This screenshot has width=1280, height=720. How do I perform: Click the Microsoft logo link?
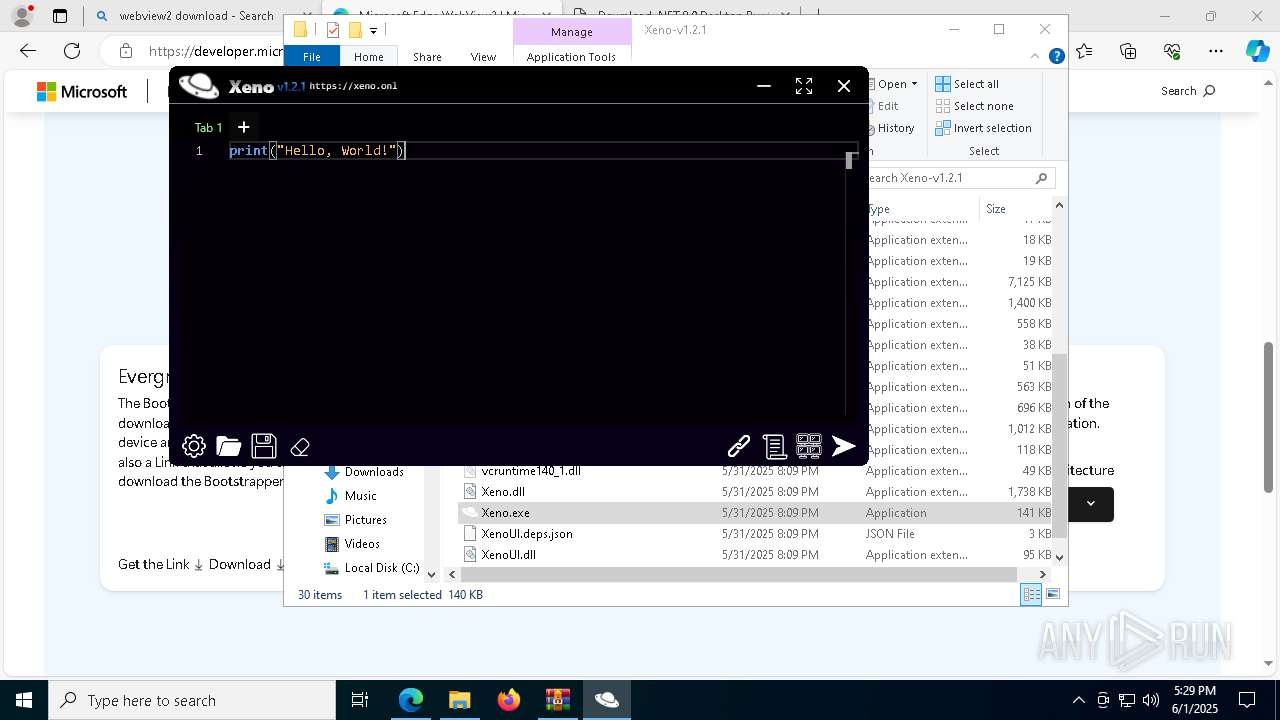pyautogui.click(x=82, y=92)
